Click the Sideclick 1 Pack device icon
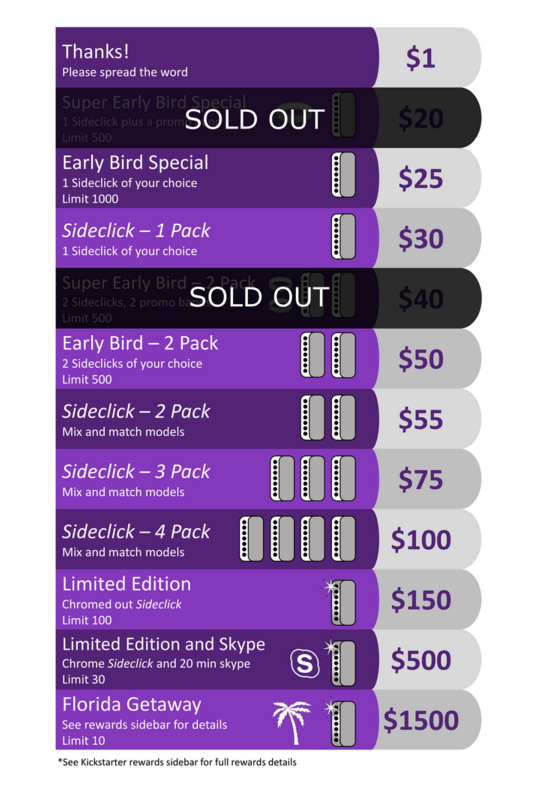The height and width of the screenshot is (789, 543). [x=344, y=236]
